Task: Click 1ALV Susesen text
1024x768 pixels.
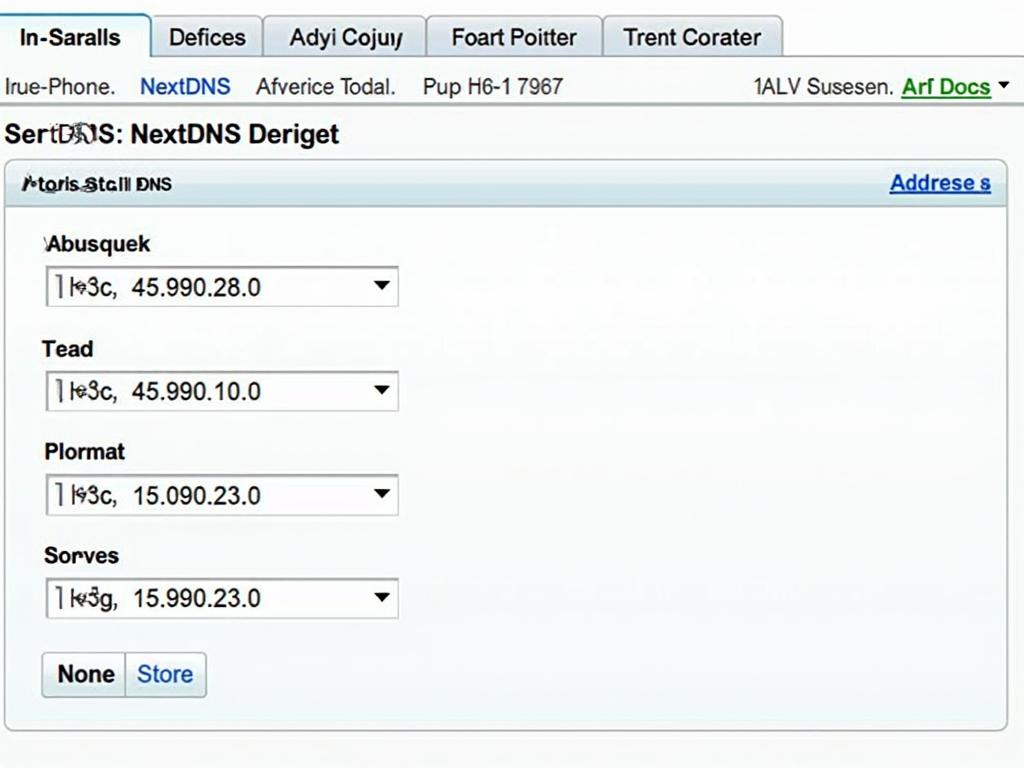Action: click(x=823, y=86)
